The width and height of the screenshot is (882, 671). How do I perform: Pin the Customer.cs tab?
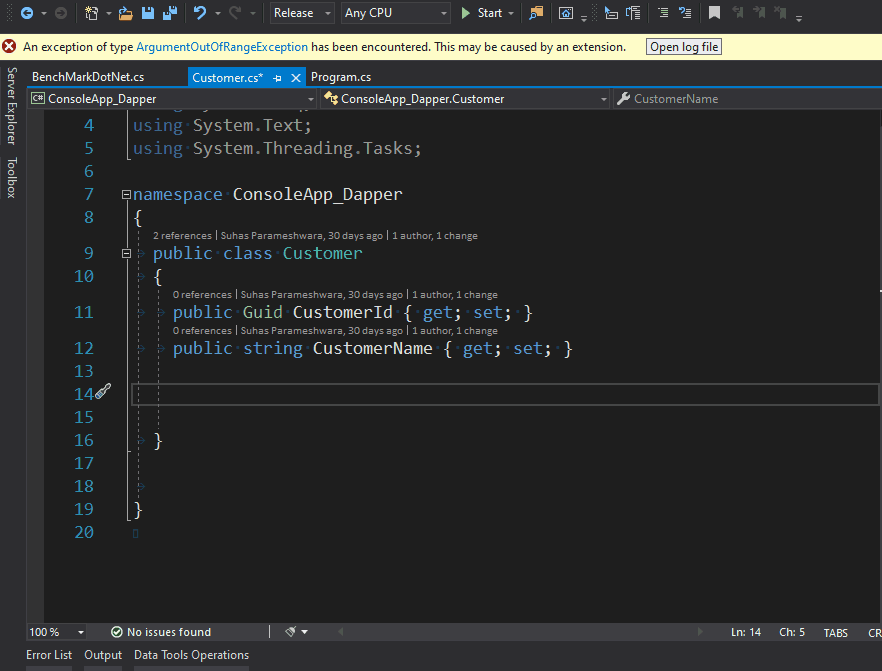point(277,77)
